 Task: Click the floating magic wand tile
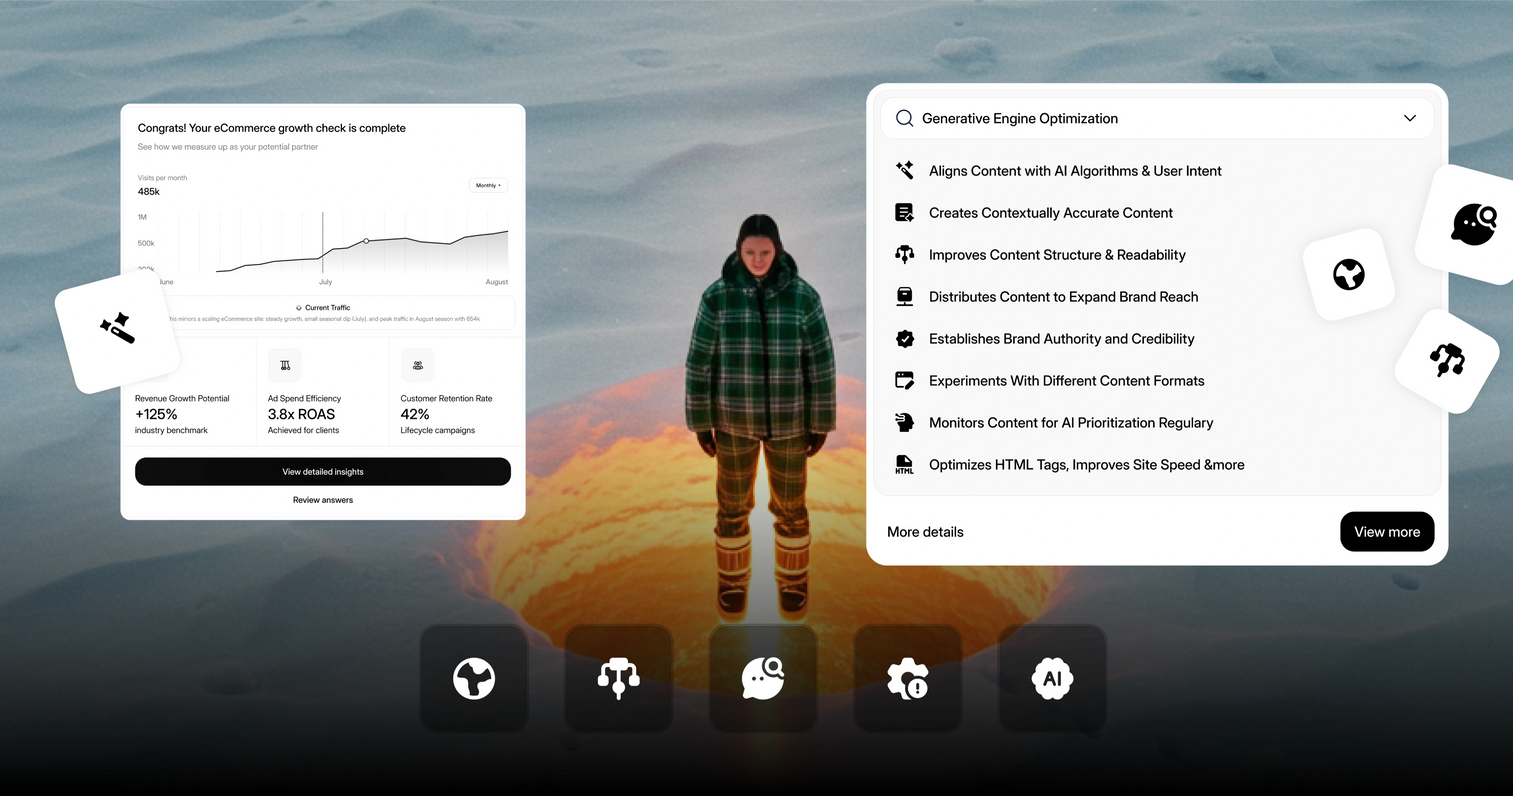117,328
